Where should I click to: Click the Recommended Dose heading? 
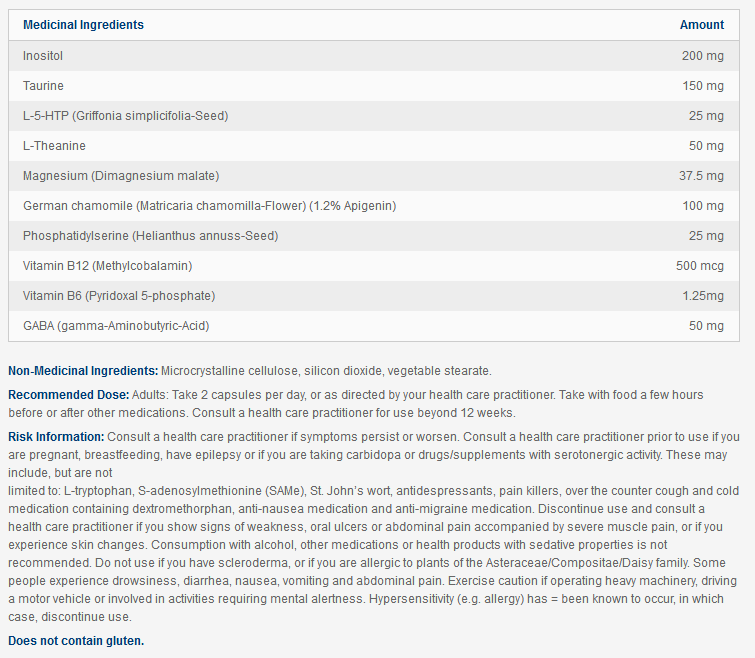[x=68, y=394]
